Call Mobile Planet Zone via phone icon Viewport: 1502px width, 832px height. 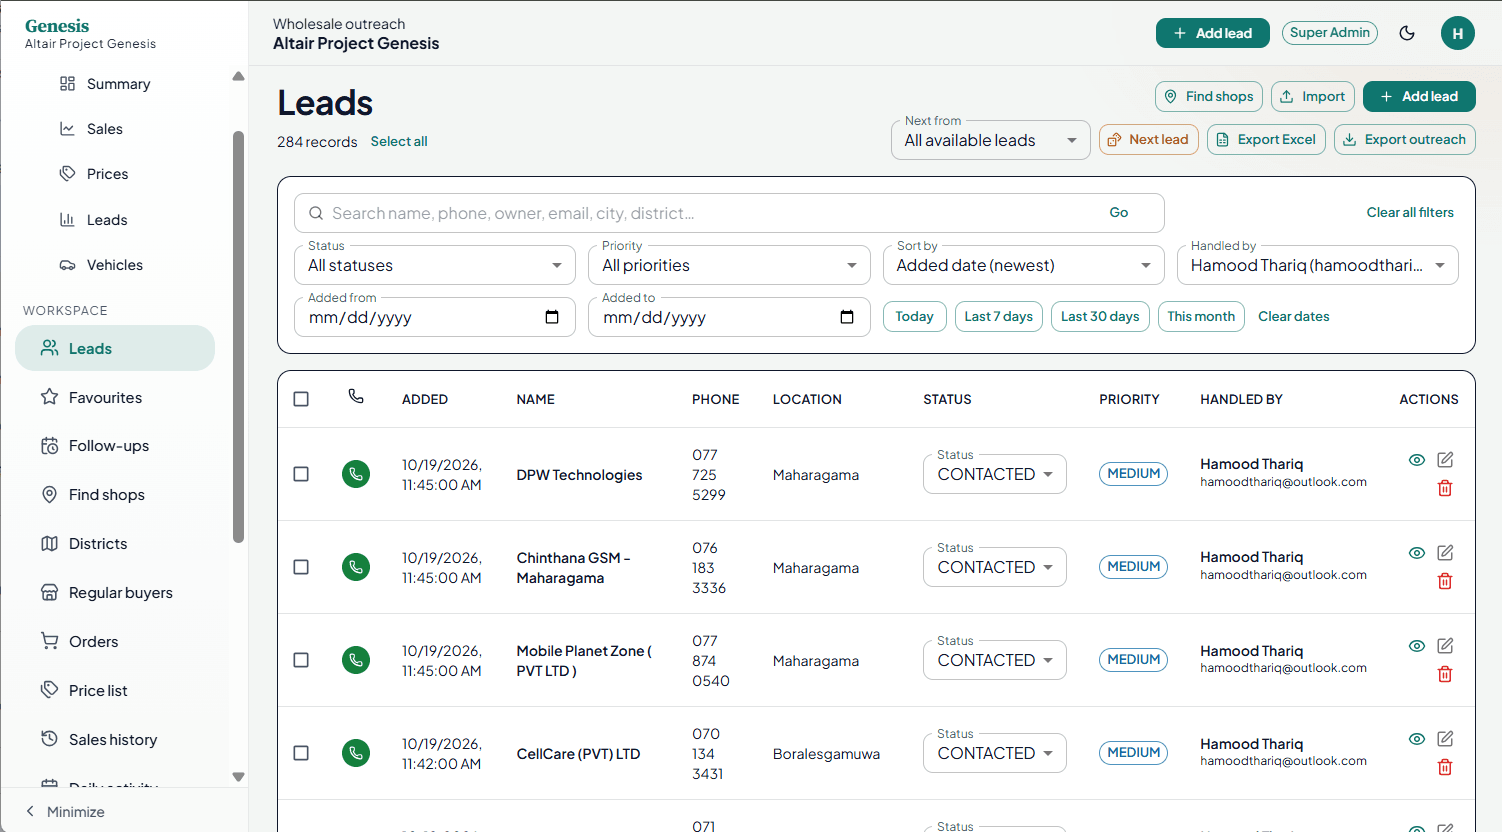[356, 660]
